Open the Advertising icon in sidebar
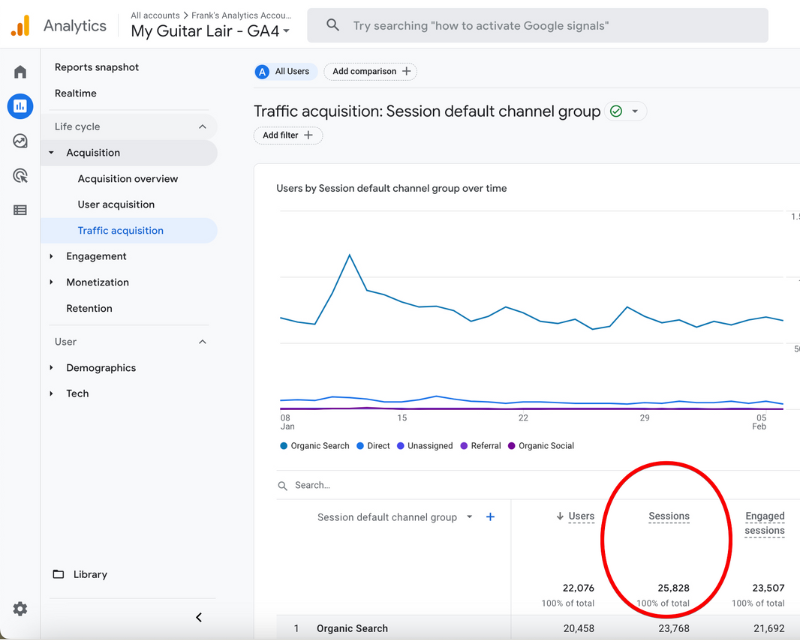 coord(20,176)
